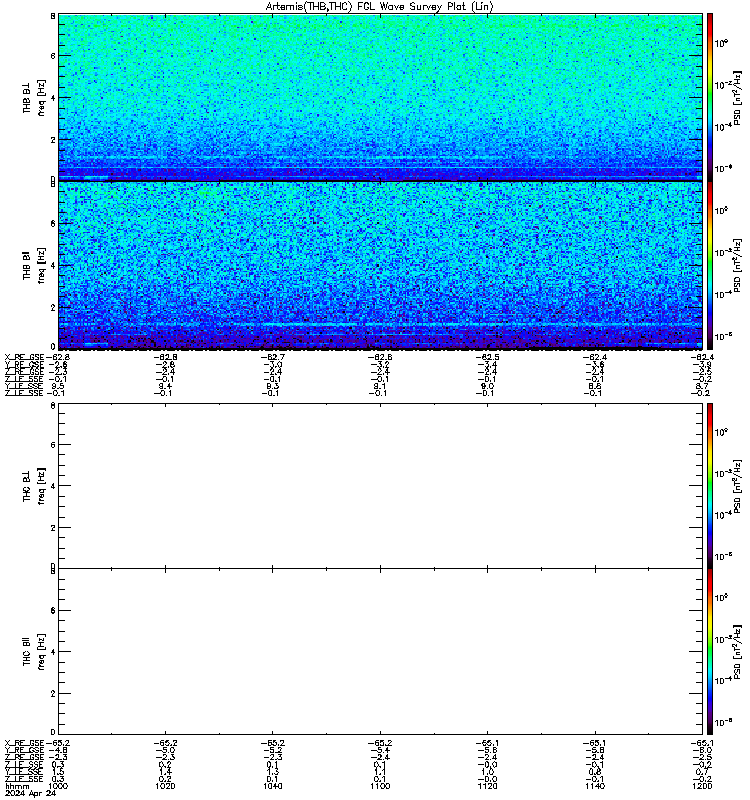The width and height of the screenshot is (750, 800).
Task: Click the THC Y_RE_GSE value '-5.4'
Action: coord(380,750)
